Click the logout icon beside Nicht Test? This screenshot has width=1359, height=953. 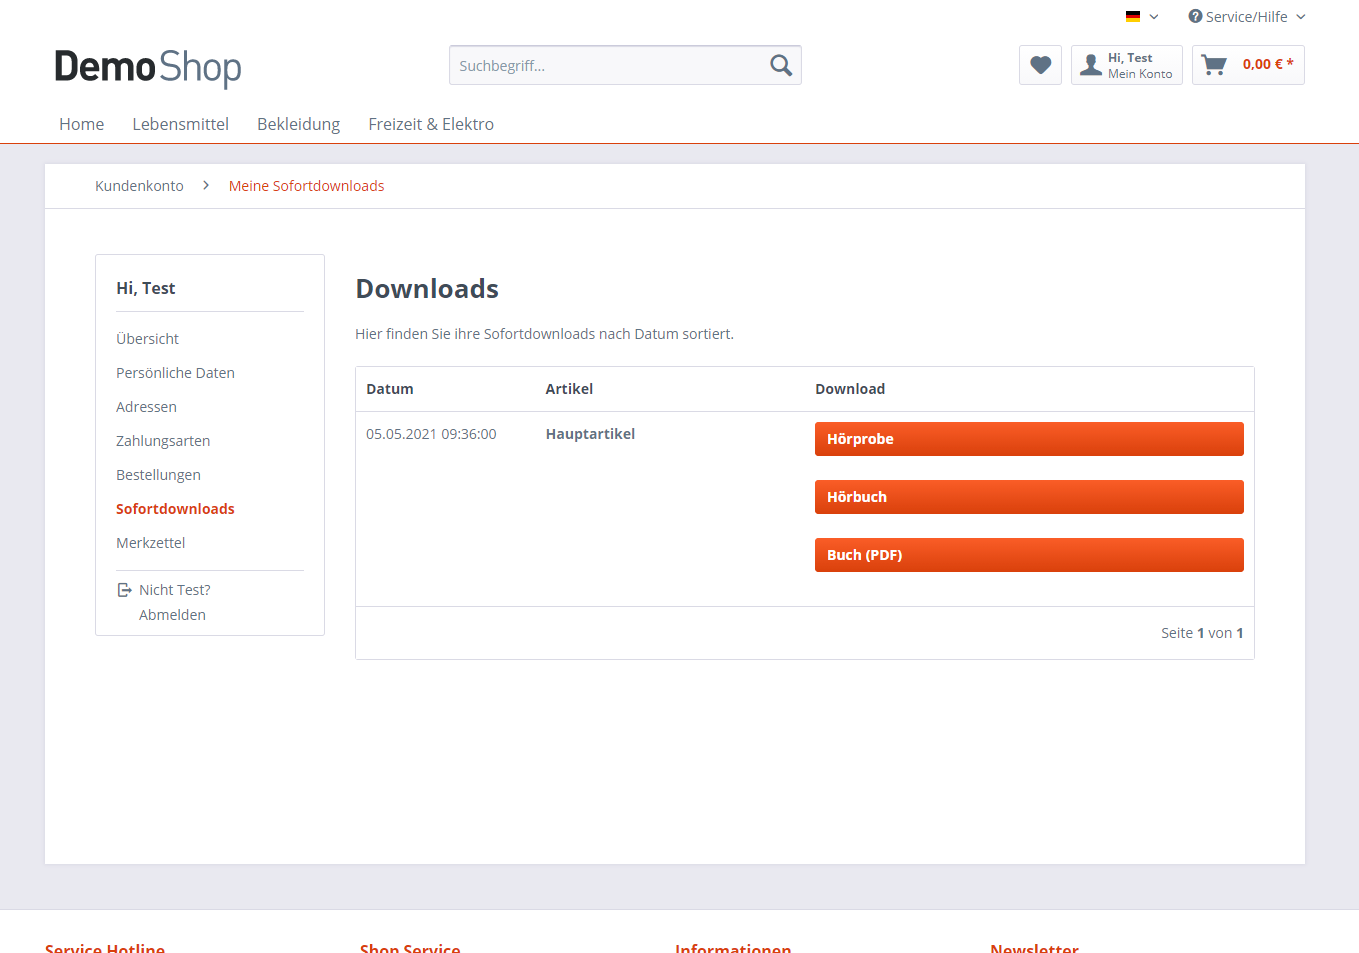[x=125, y=590]
